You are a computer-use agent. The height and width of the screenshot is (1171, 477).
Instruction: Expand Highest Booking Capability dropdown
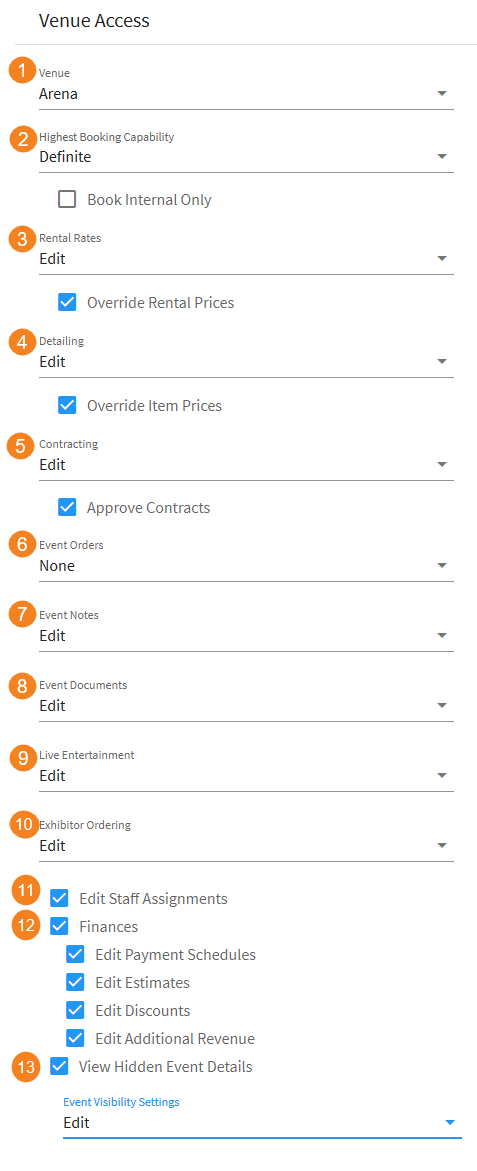pyautogui.click(x=246, y=157)
